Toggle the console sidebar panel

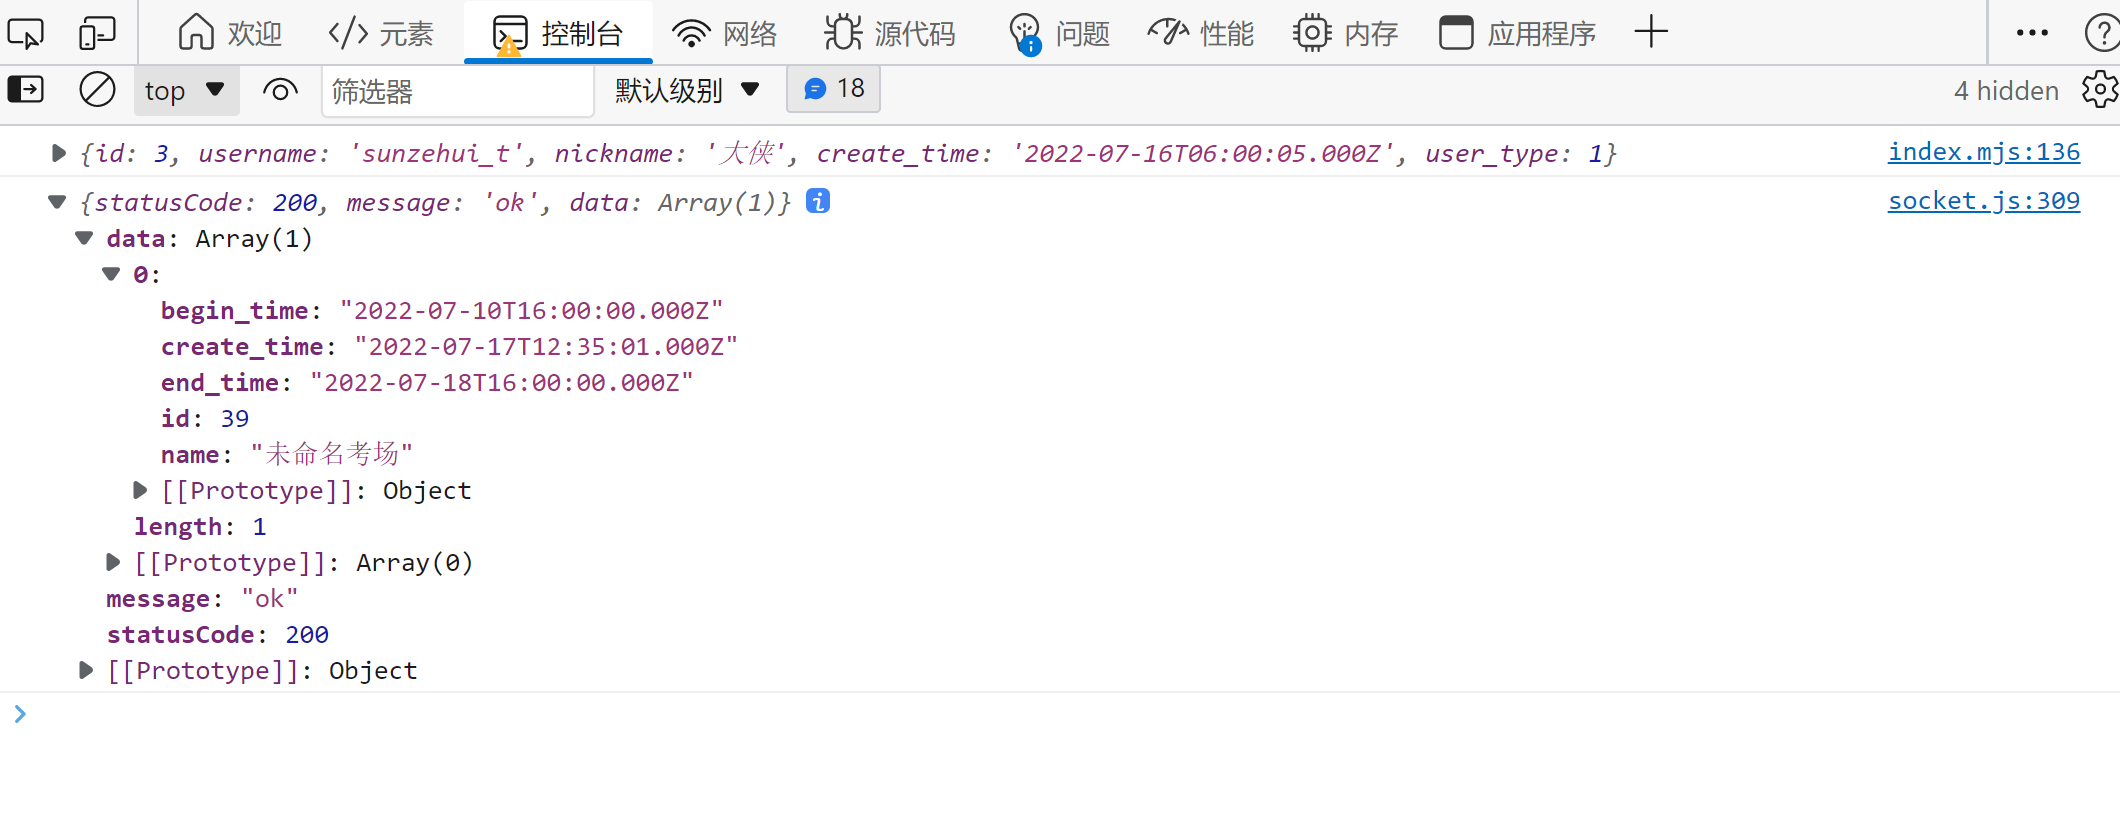(26, 90)
